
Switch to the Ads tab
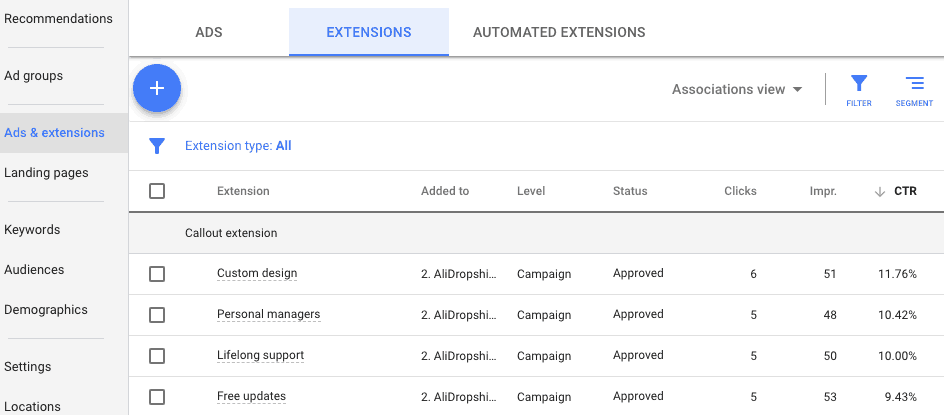click(208, 32)
